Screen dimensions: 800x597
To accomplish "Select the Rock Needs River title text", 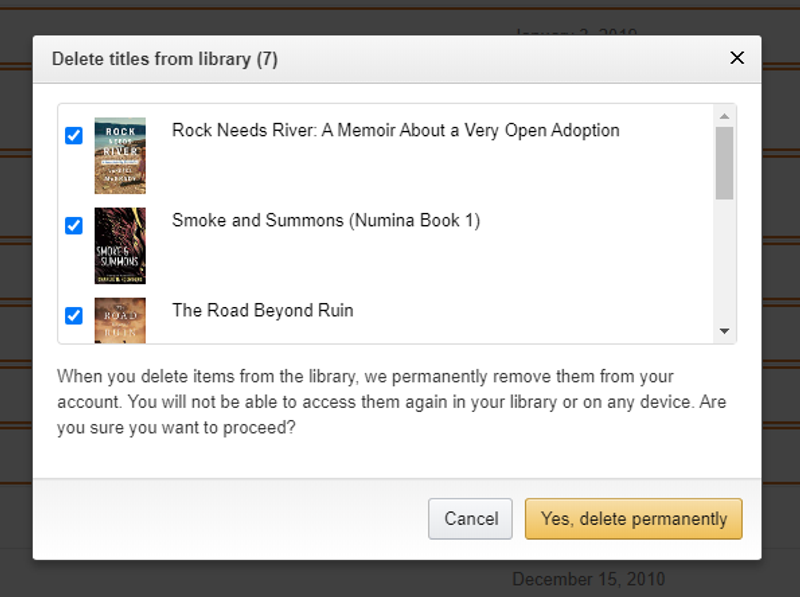I will pyautogui.click(x=395, y=130).
